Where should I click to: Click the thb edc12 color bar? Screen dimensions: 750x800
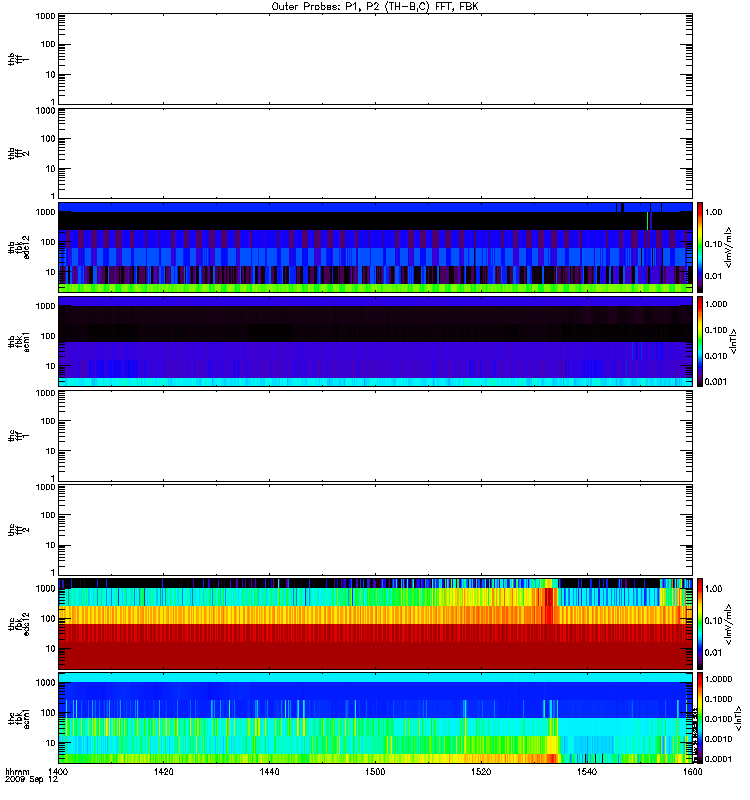[700, 247]
